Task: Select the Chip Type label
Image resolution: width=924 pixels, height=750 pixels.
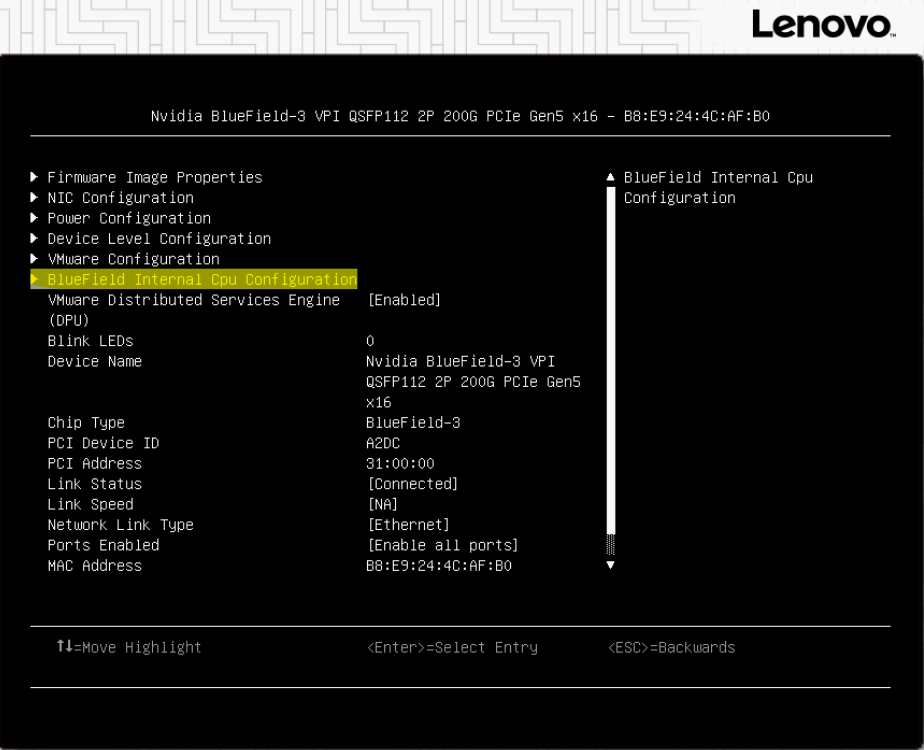Action: click(86, 423)
